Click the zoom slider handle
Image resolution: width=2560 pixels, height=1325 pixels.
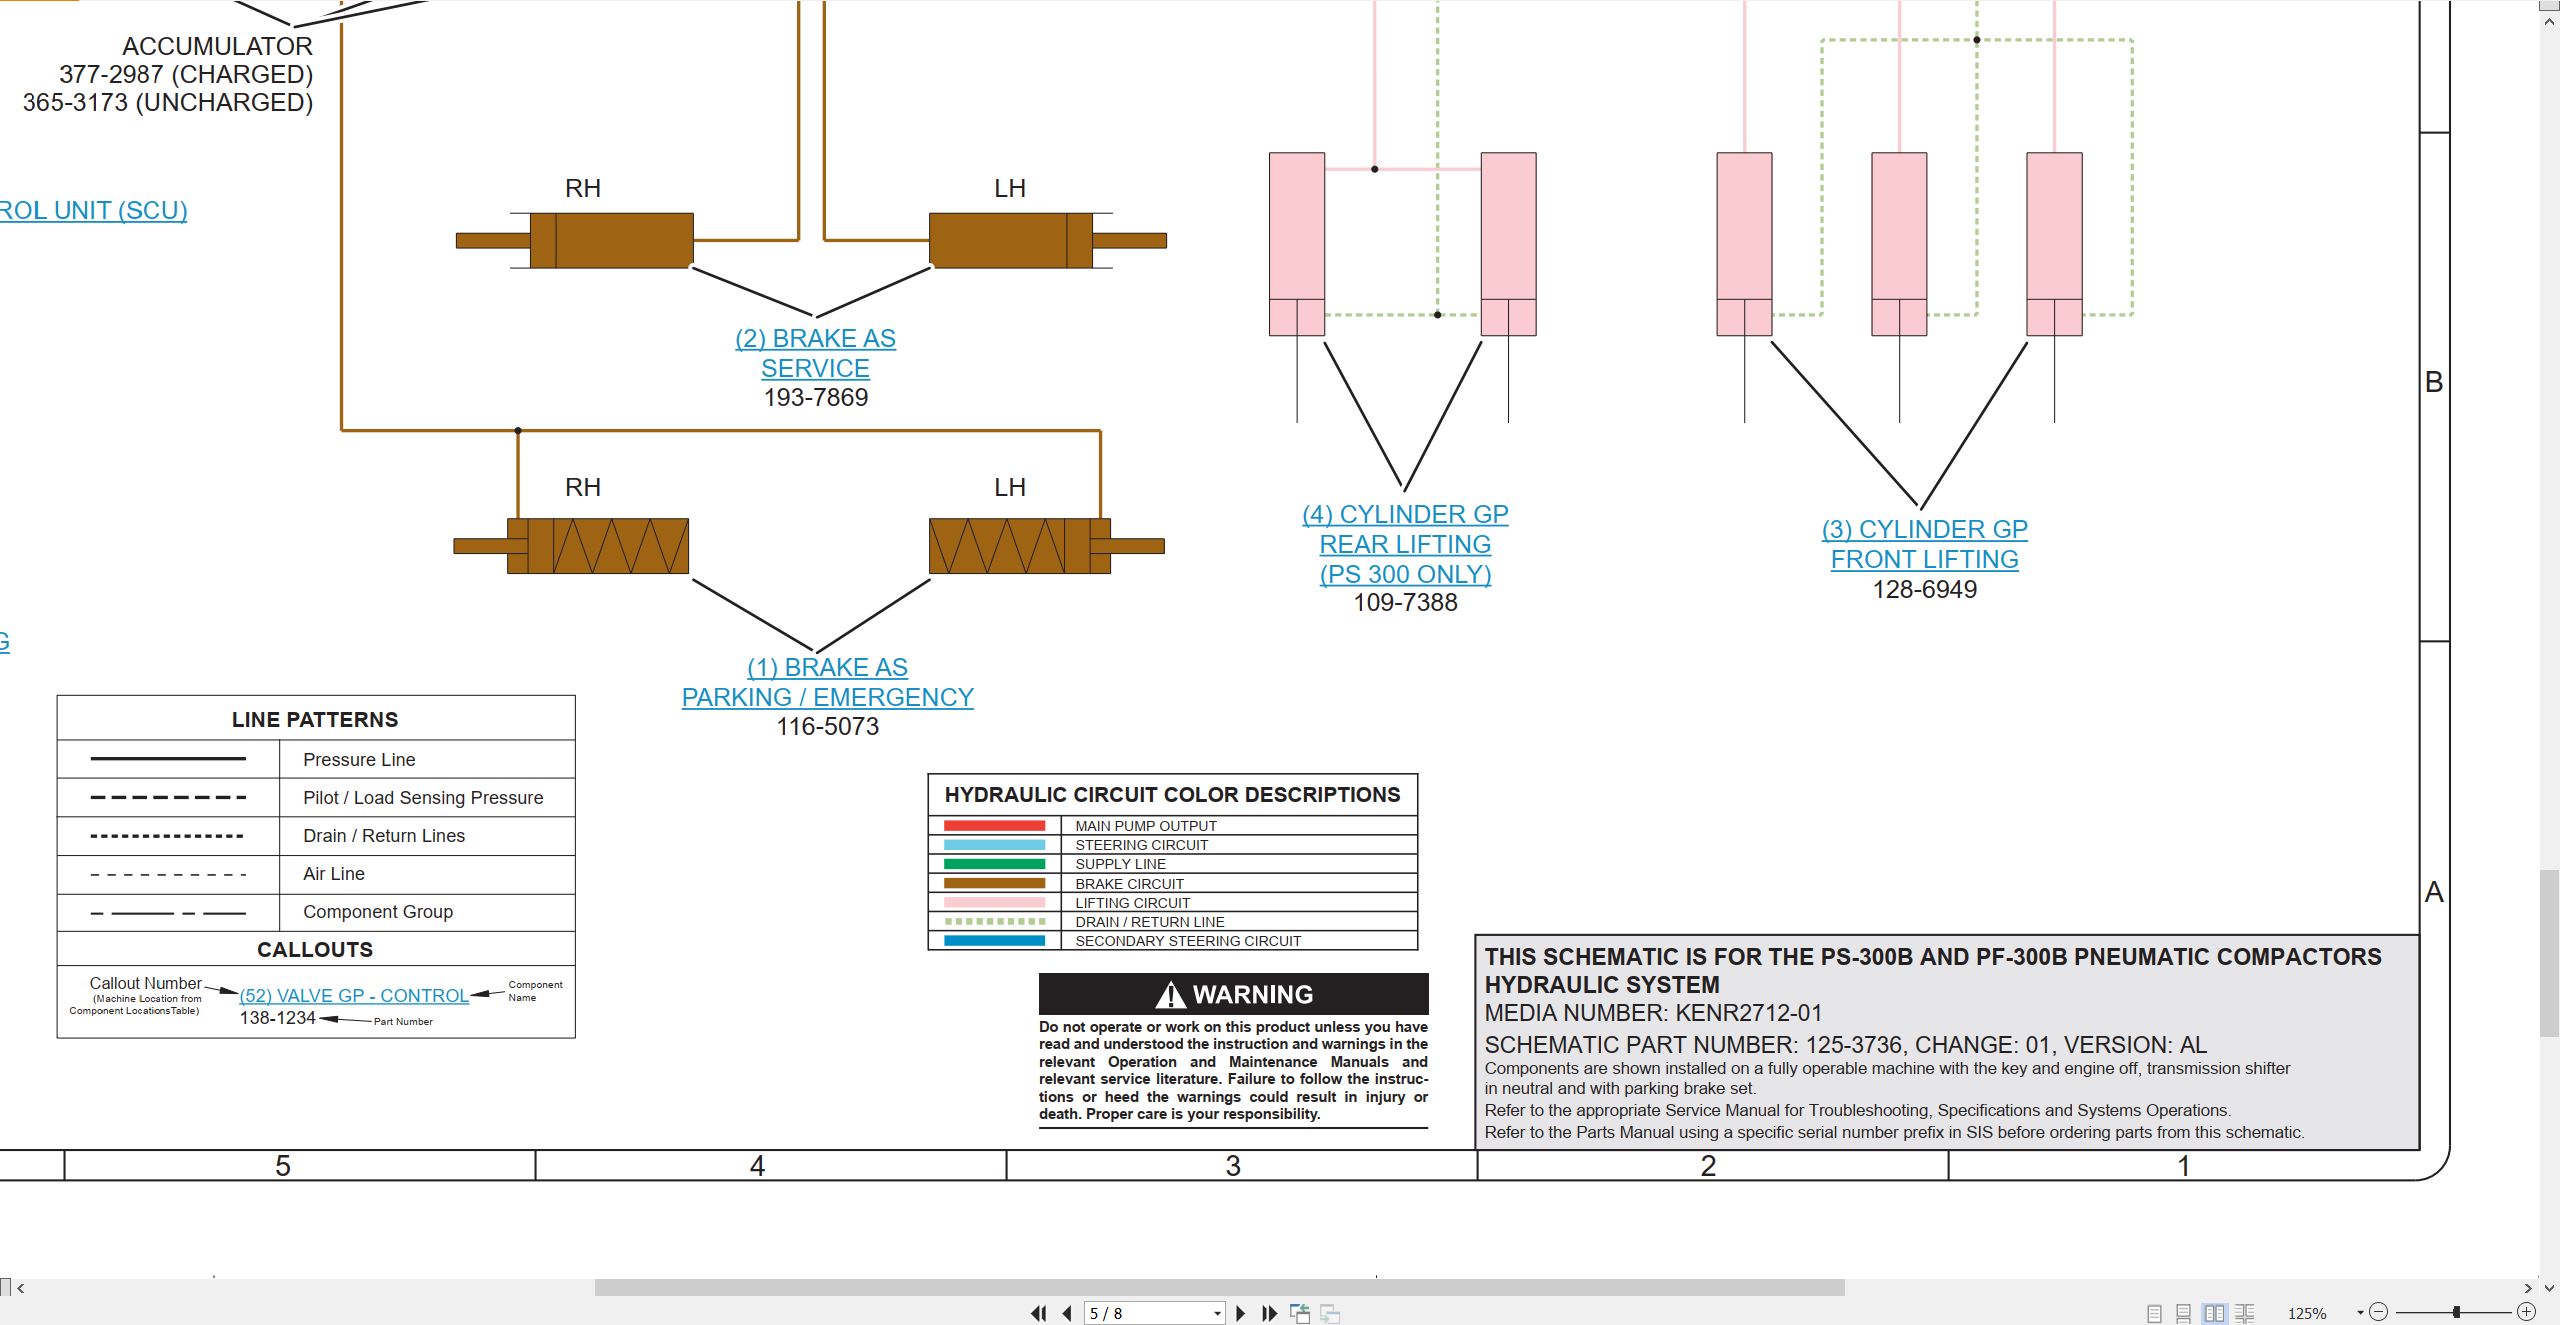tap(2456, 1312)
